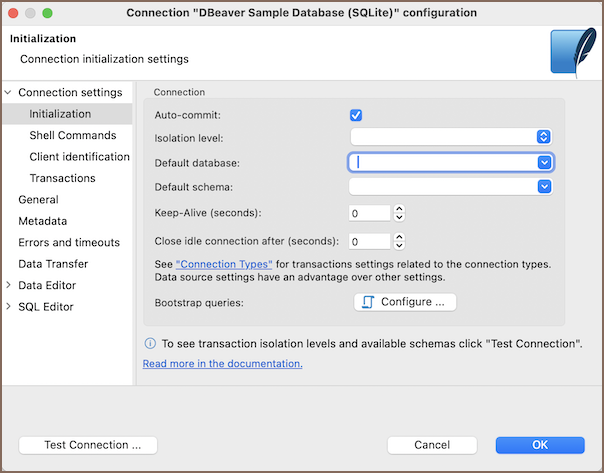Viewport: 604px width, 473px height.
Task: Click the SQLite feather logo icon
Action: point(573,51)
